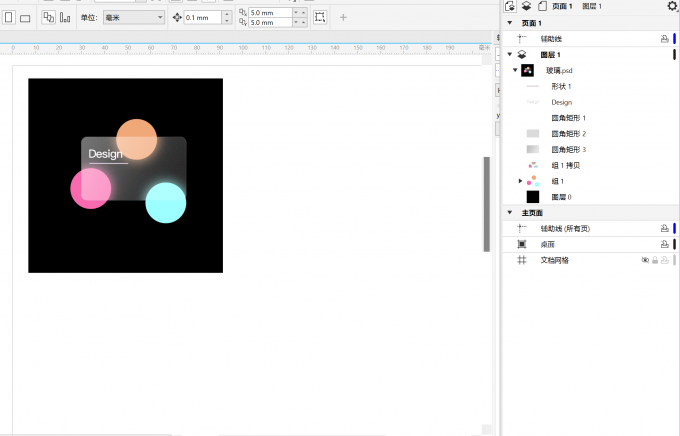This screenshot has width=680, height=436.
Task: Click the all-pages icon in toolbar
Action: coord(48,18)
